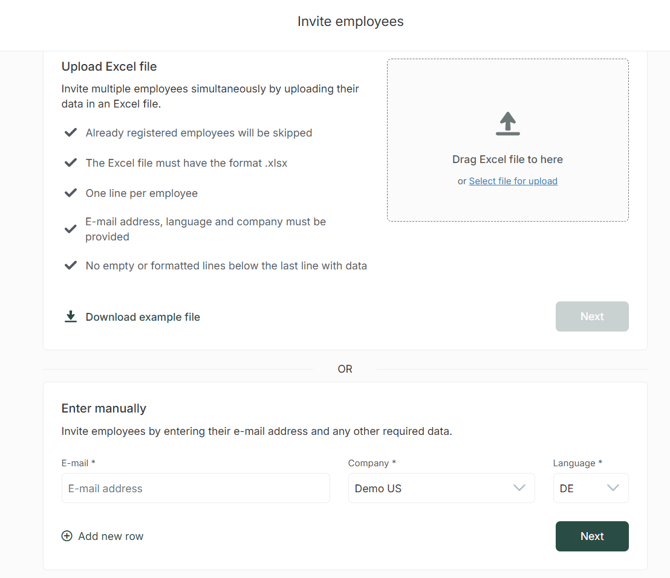Screen dimensions: 670x578
Task: Click checkmark beside 'One line per employee'
Action: click(x=71, y=193)
